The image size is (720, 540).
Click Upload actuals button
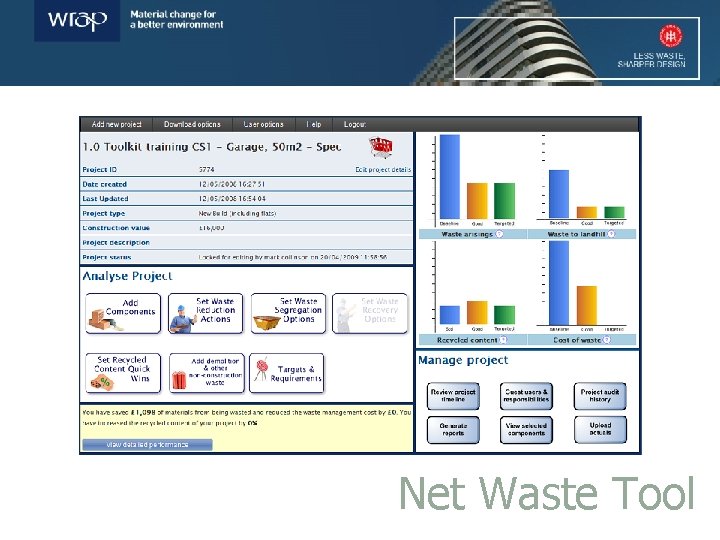600,429
